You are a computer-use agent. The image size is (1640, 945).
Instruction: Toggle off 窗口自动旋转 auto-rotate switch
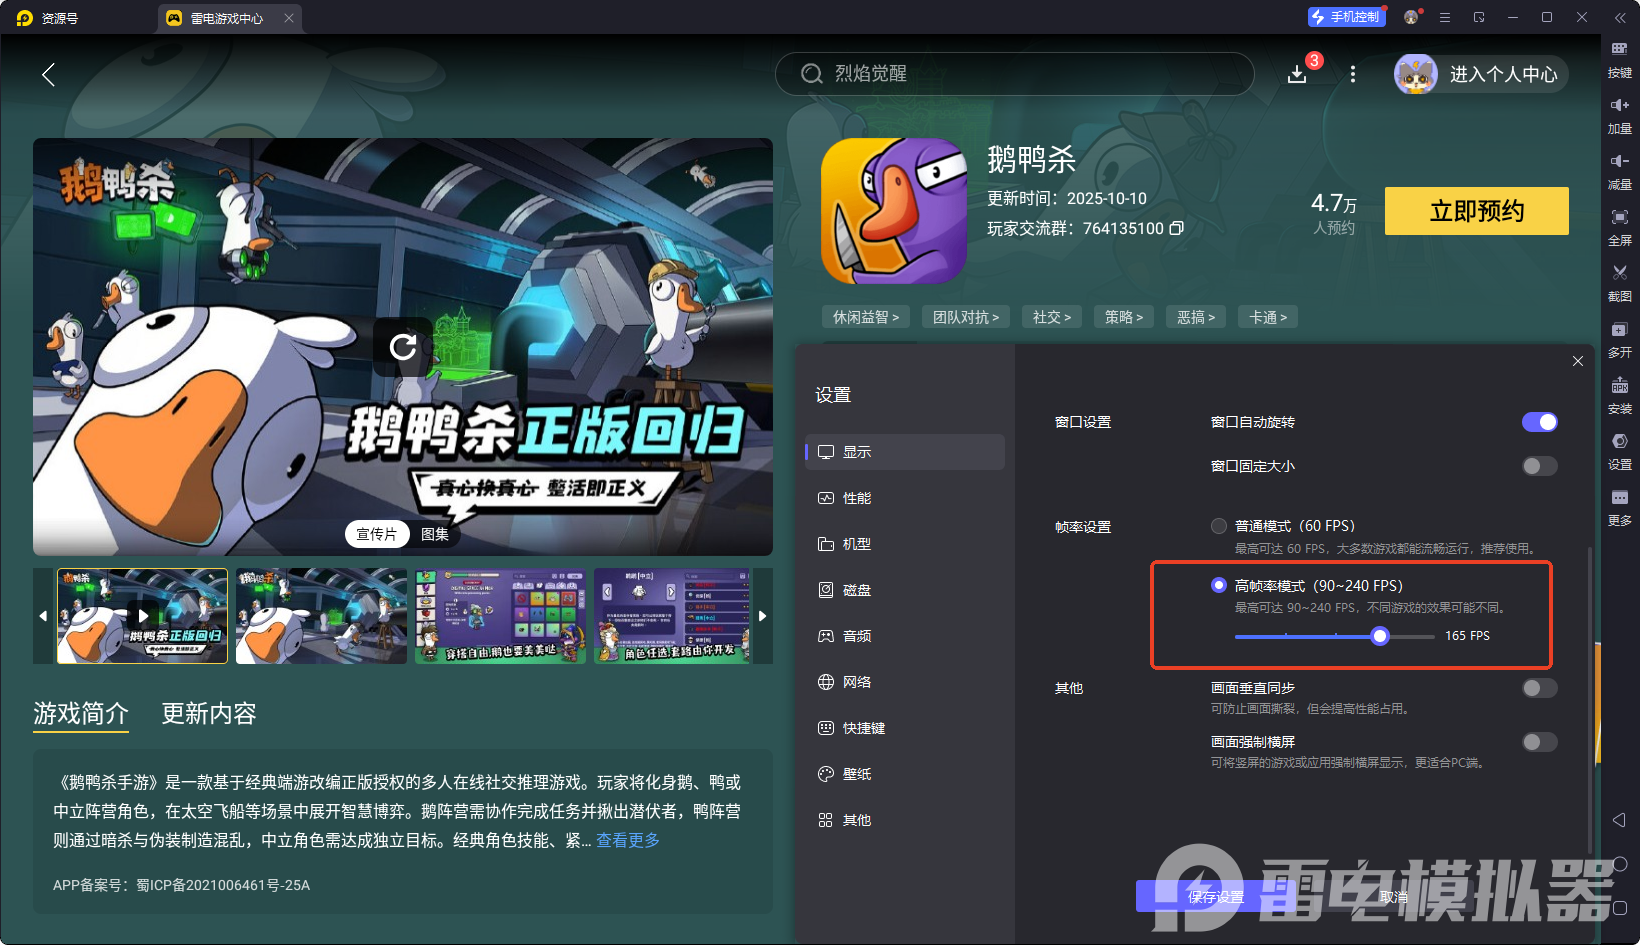(x=1539, y=422)
